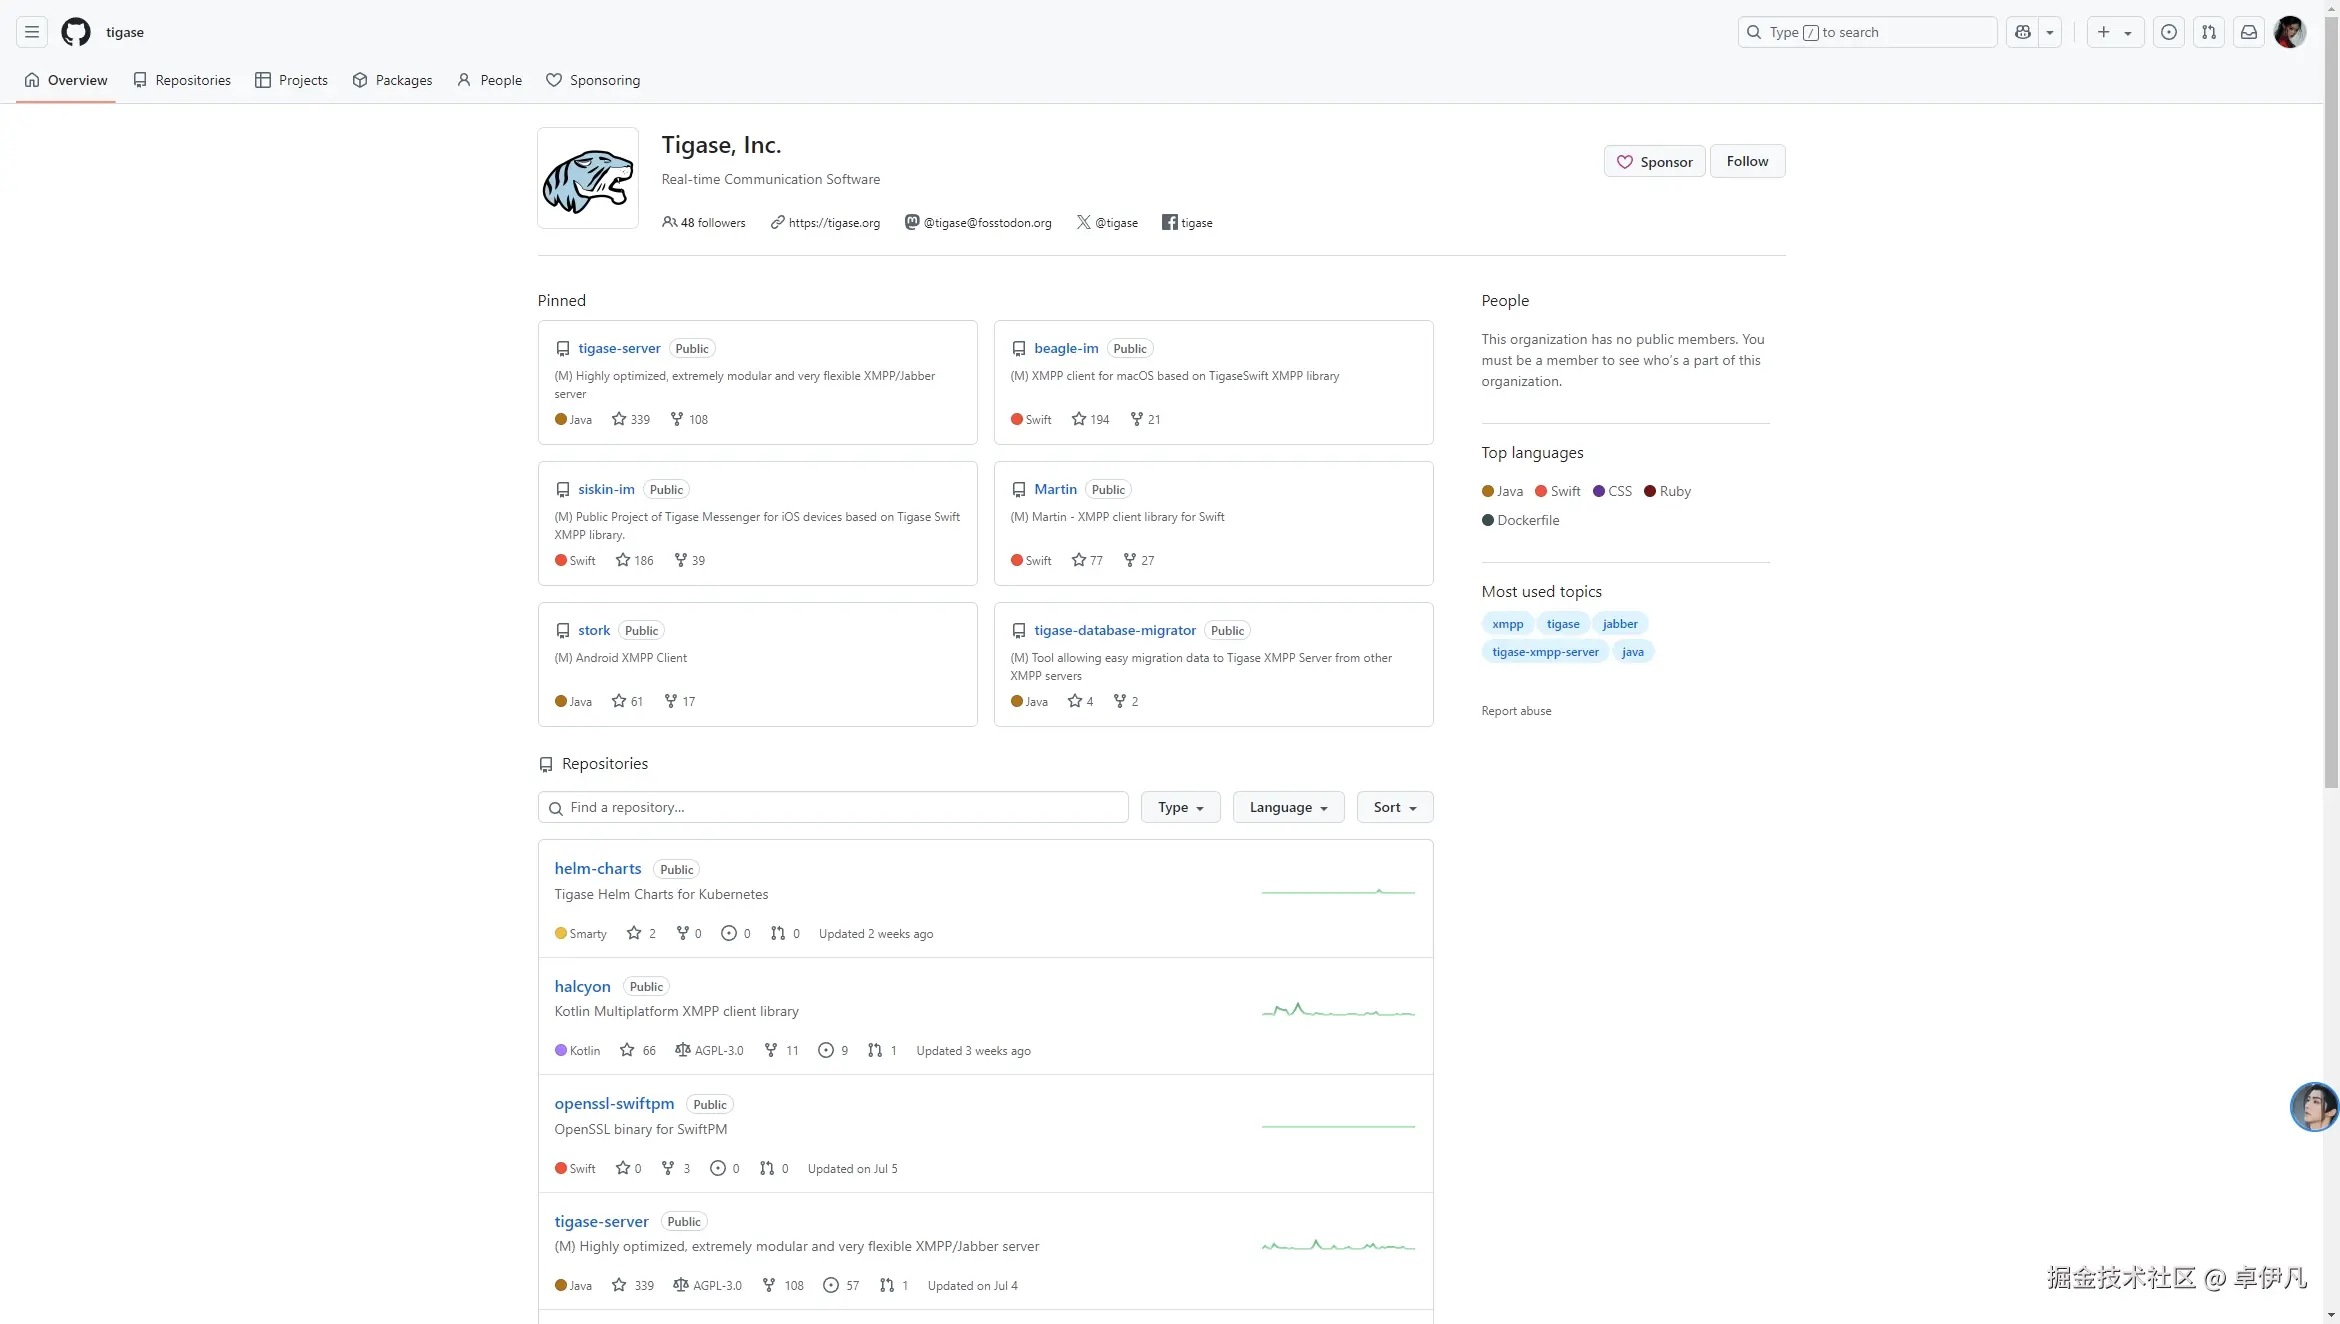Image resolution: width=2340 pixels, height=1324 pixels.
Task: View the 39 forks of siskin-im
Action: coord(689,560)
